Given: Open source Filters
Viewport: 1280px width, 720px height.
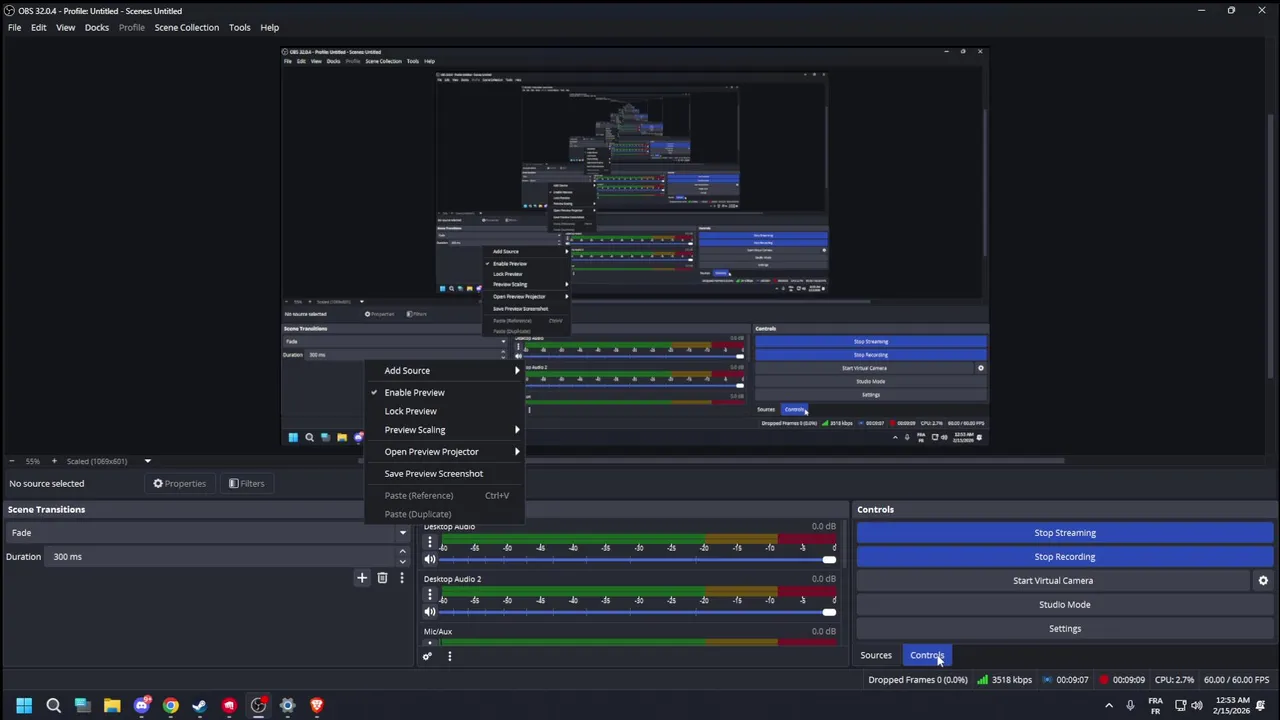Looking at the screenshot, I should [246, 484].
